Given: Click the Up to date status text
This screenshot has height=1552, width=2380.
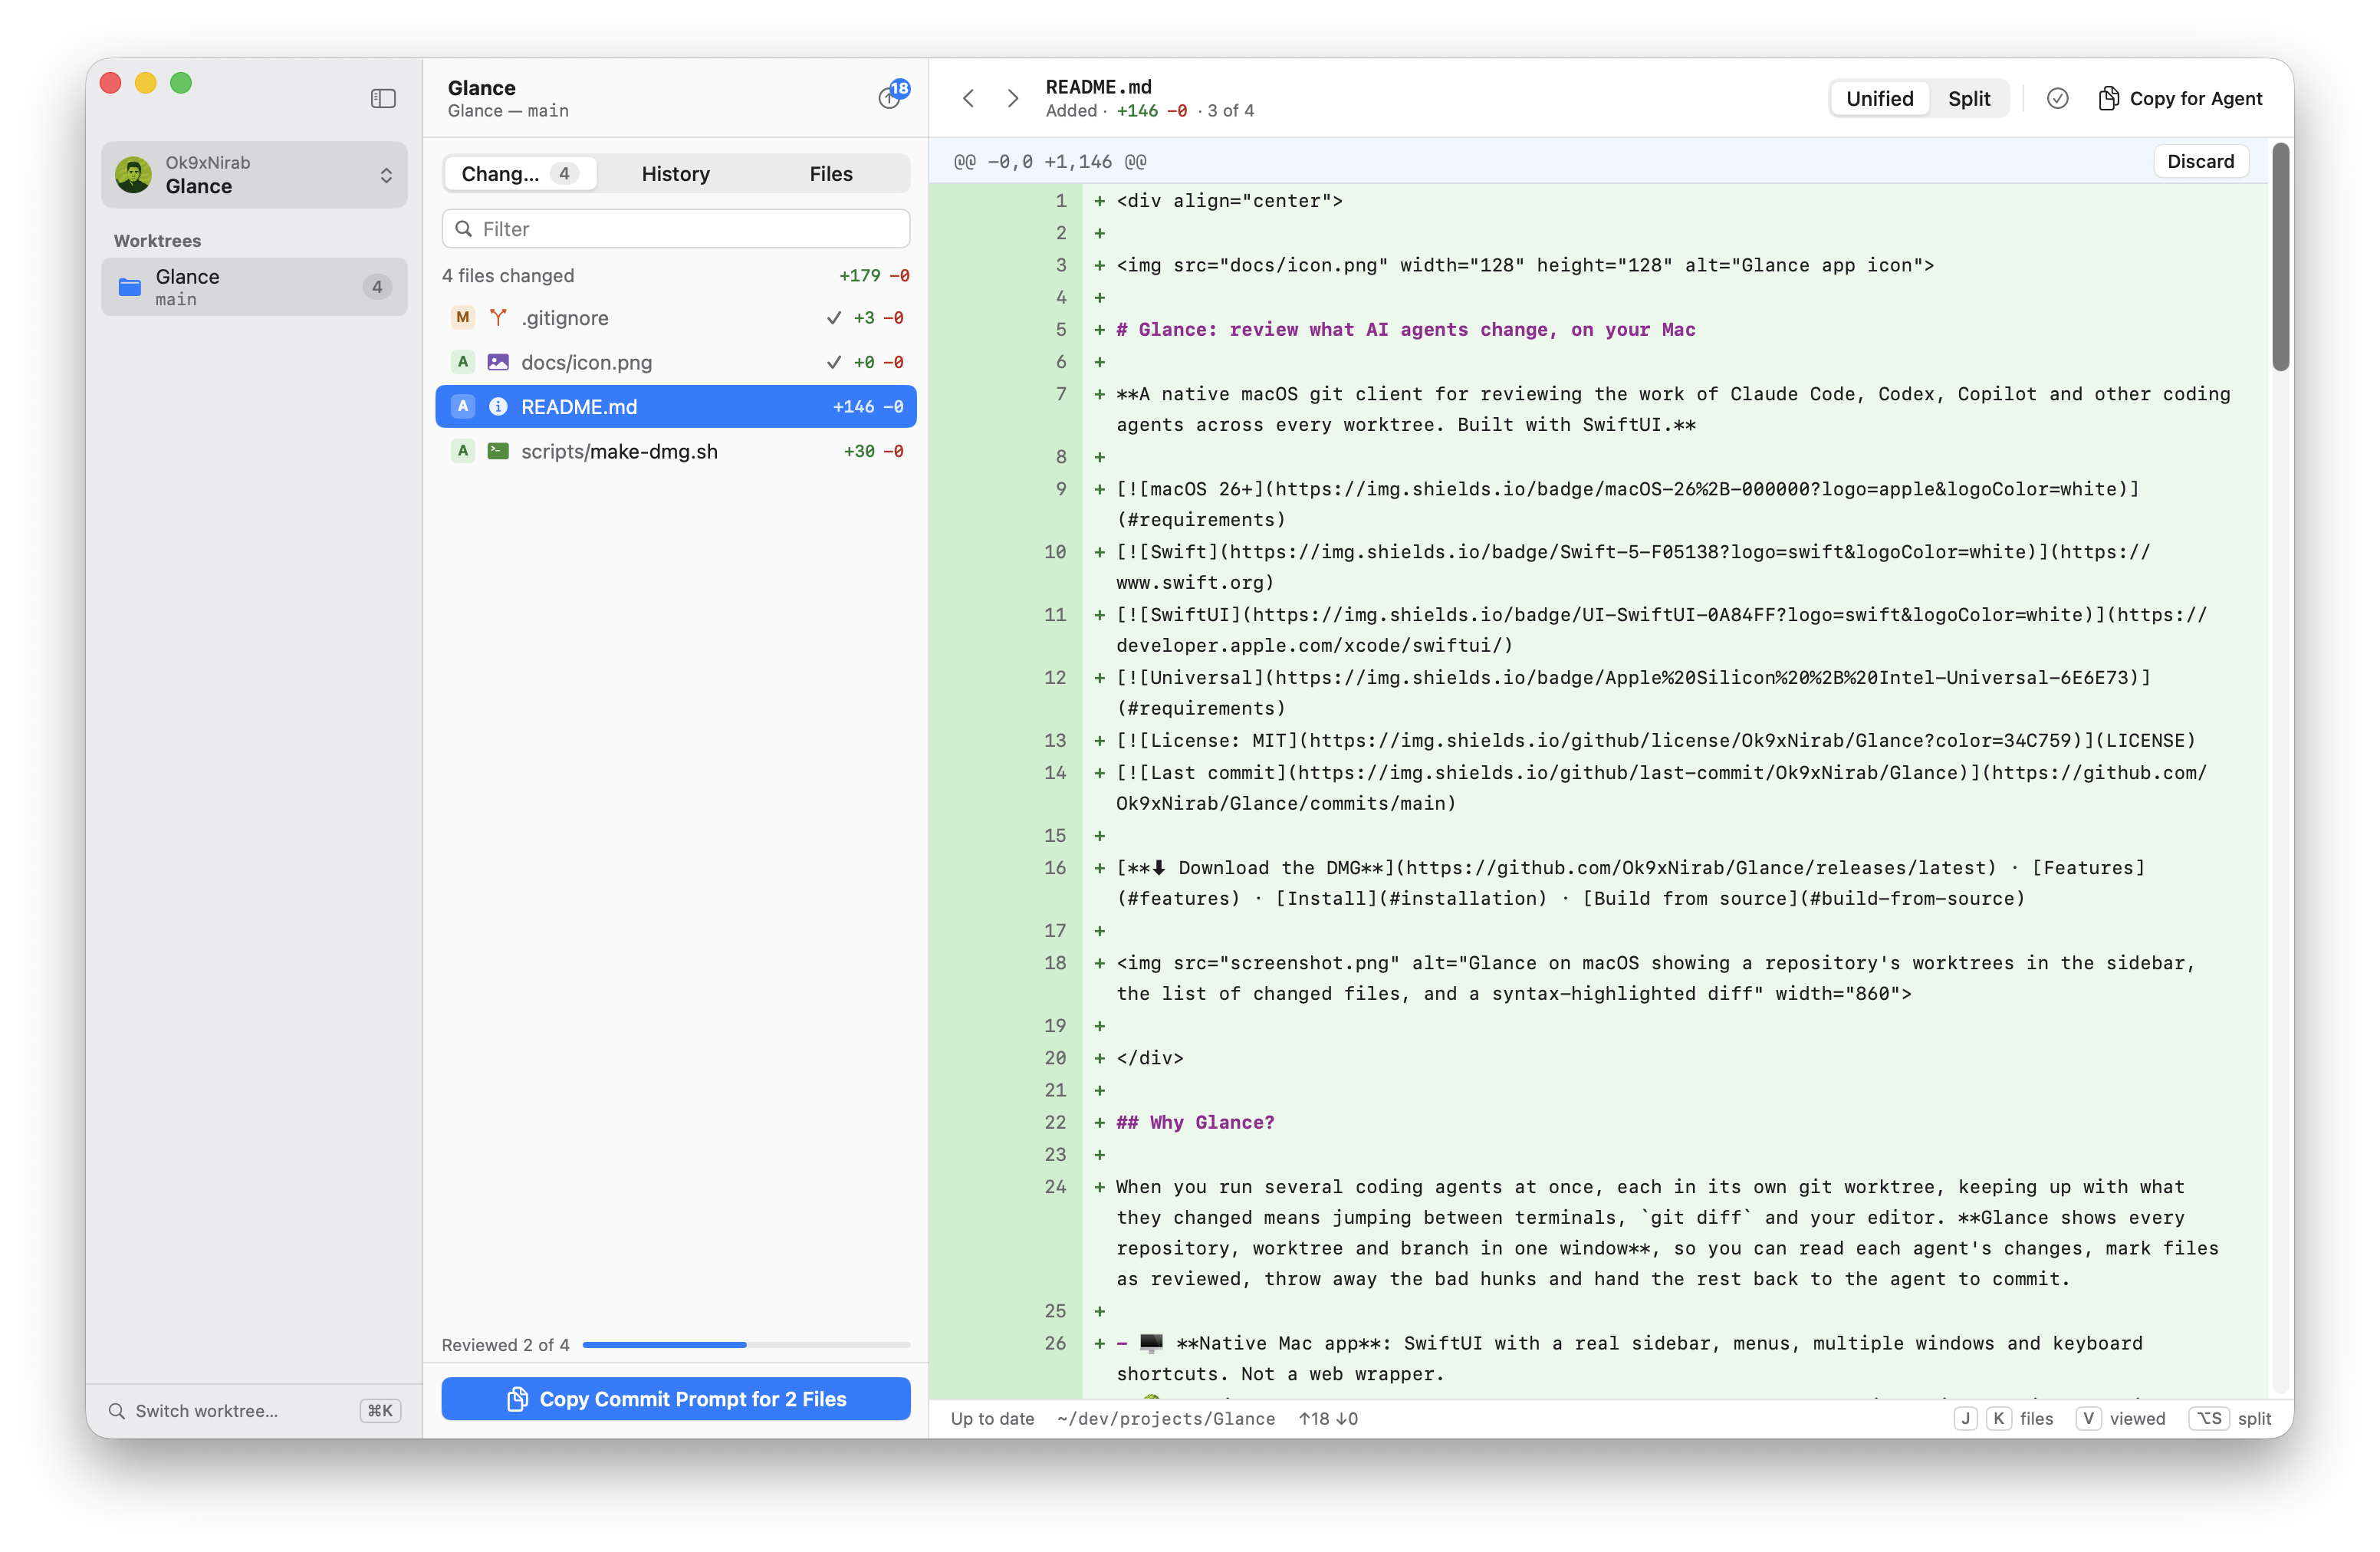Looking at the screenshot, I should (992, 1418).
